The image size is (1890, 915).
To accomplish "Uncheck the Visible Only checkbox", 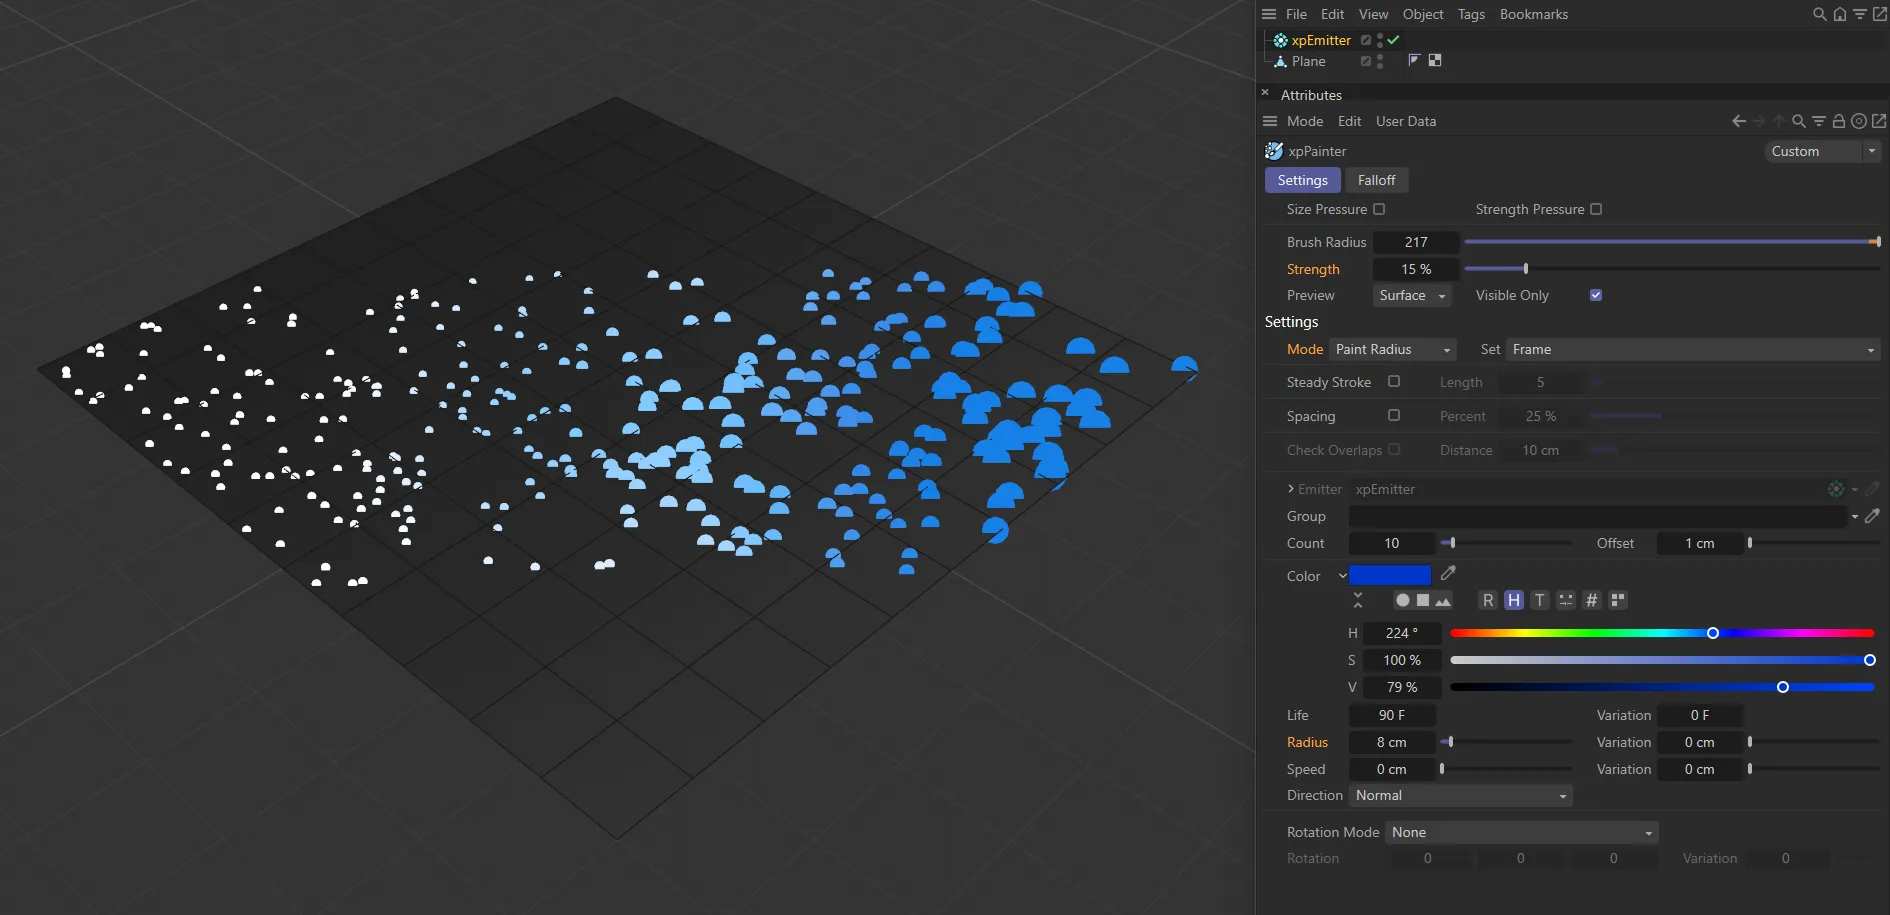I will pos(1596,295).
